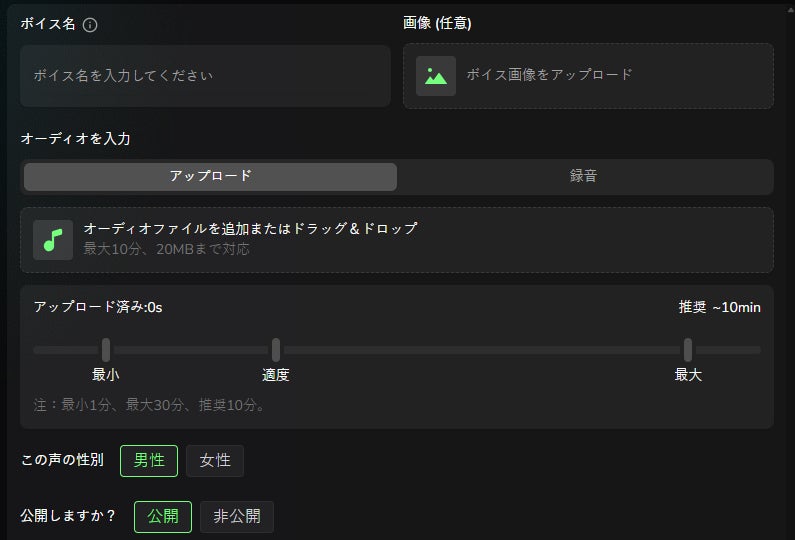Click the 最大 label under the slider

(688, 375)
